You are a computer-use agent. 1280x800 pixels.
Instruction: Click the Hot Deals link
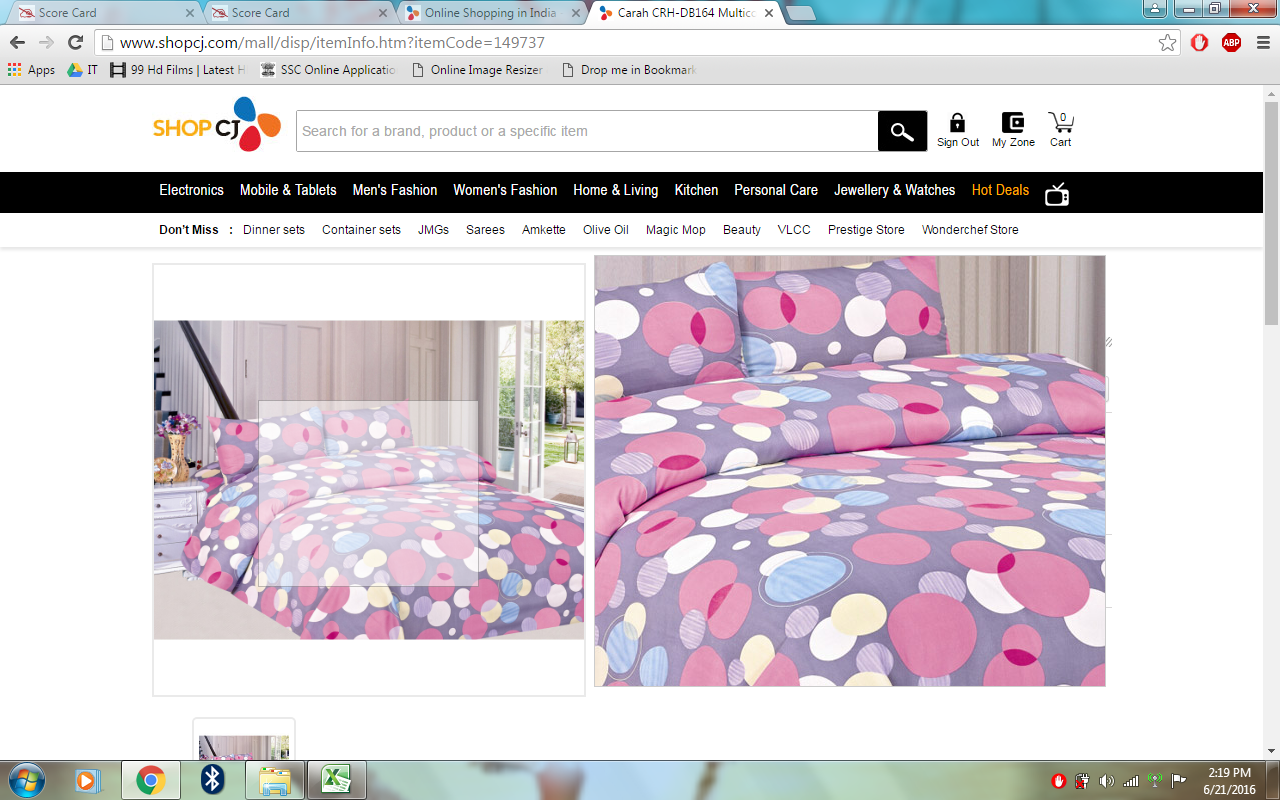[x=1000, y=190]
